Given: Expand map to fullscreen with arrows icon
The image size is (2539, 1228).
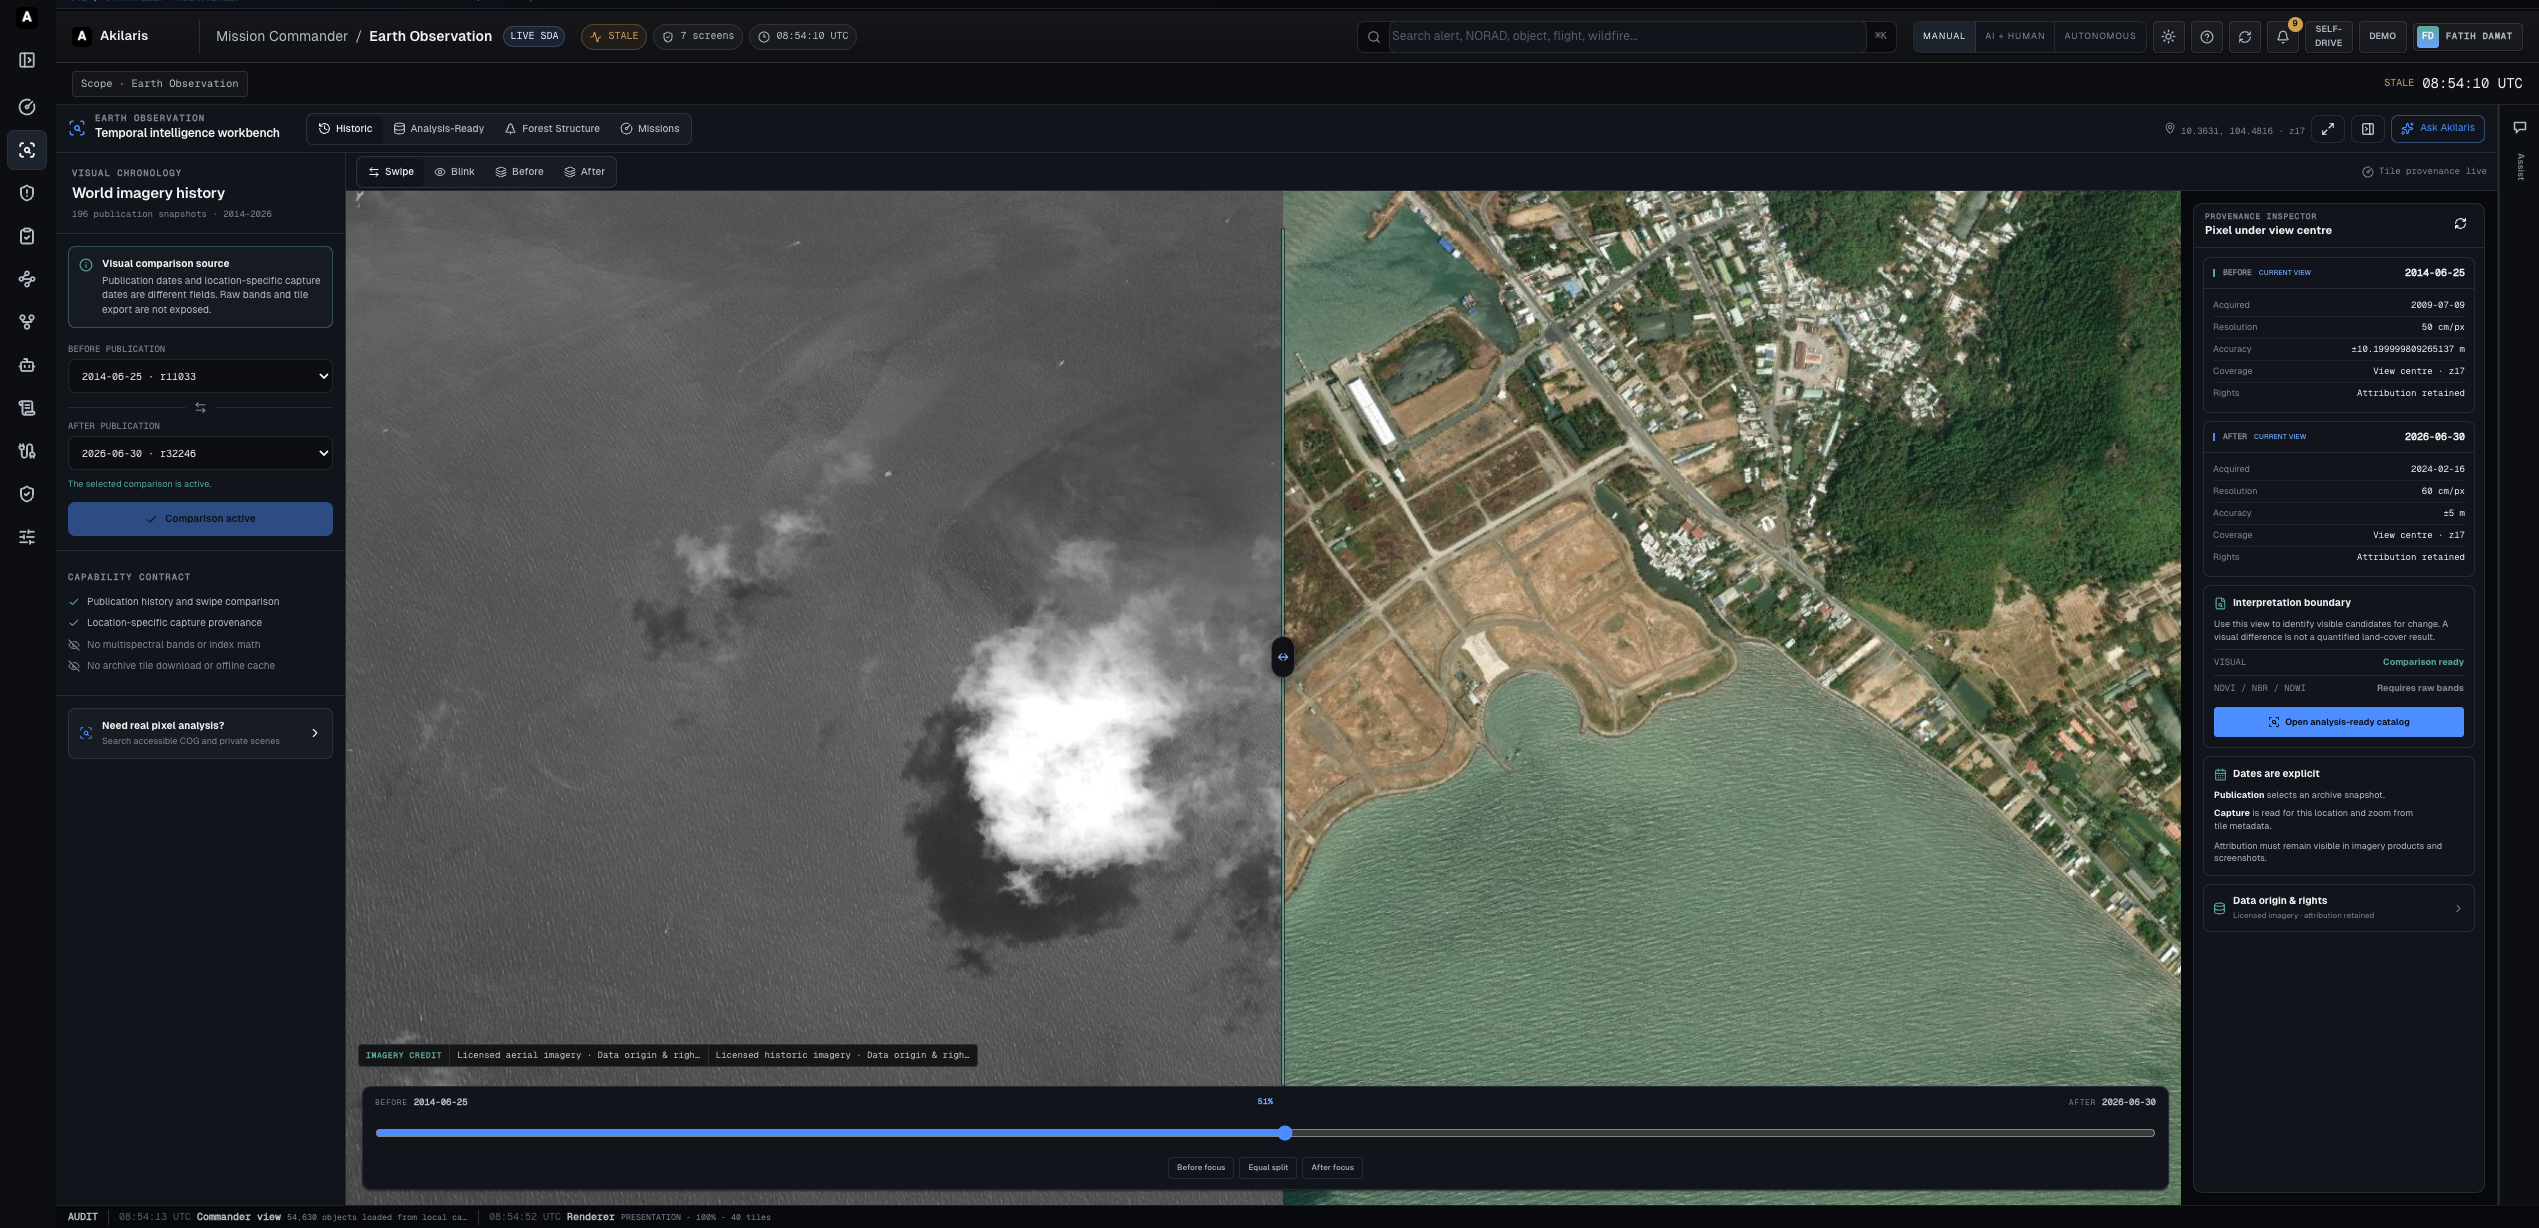Looking at the screenshot, I should coord(2328,129).
